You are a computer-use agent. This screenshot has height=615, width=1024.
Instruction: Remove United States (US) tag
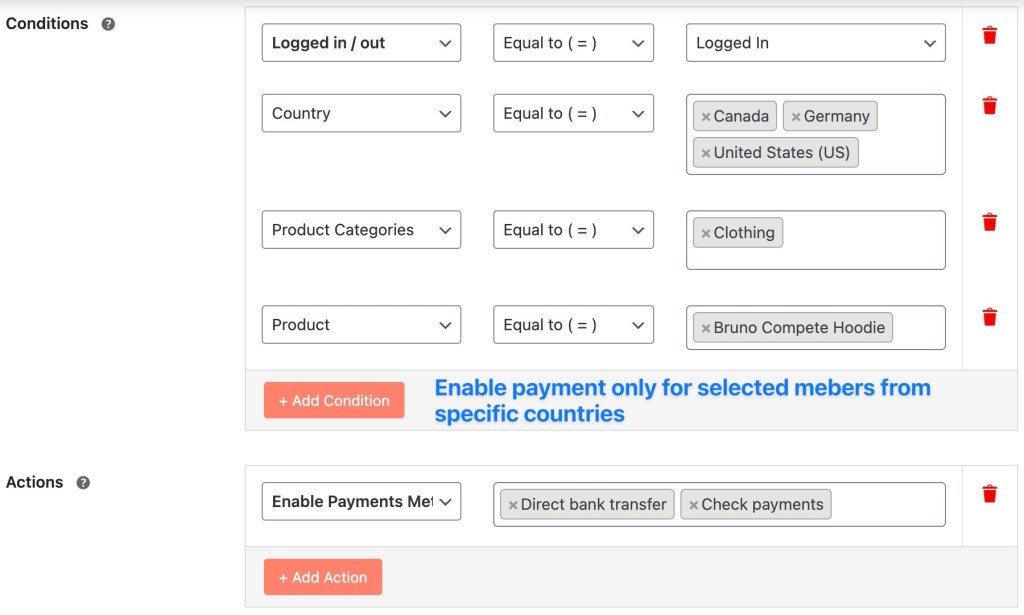[x=705, y=153]
